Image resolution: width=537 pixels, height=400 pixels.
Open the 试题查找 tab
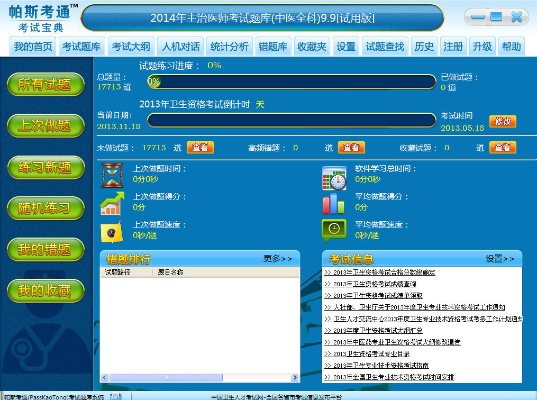pos(385,46)
